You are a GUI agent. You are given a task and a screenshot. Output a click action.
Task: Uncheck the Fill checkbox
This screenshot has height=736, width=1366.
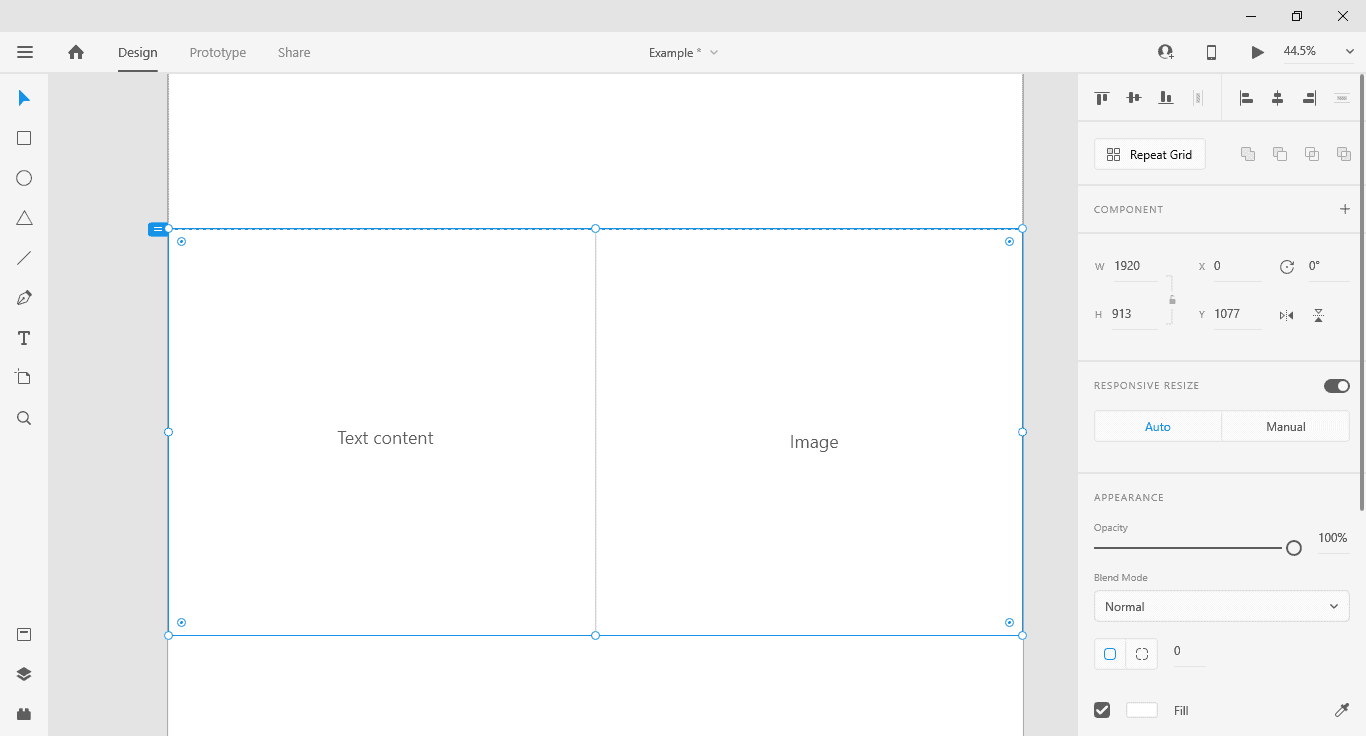(x=1102, y=710)
